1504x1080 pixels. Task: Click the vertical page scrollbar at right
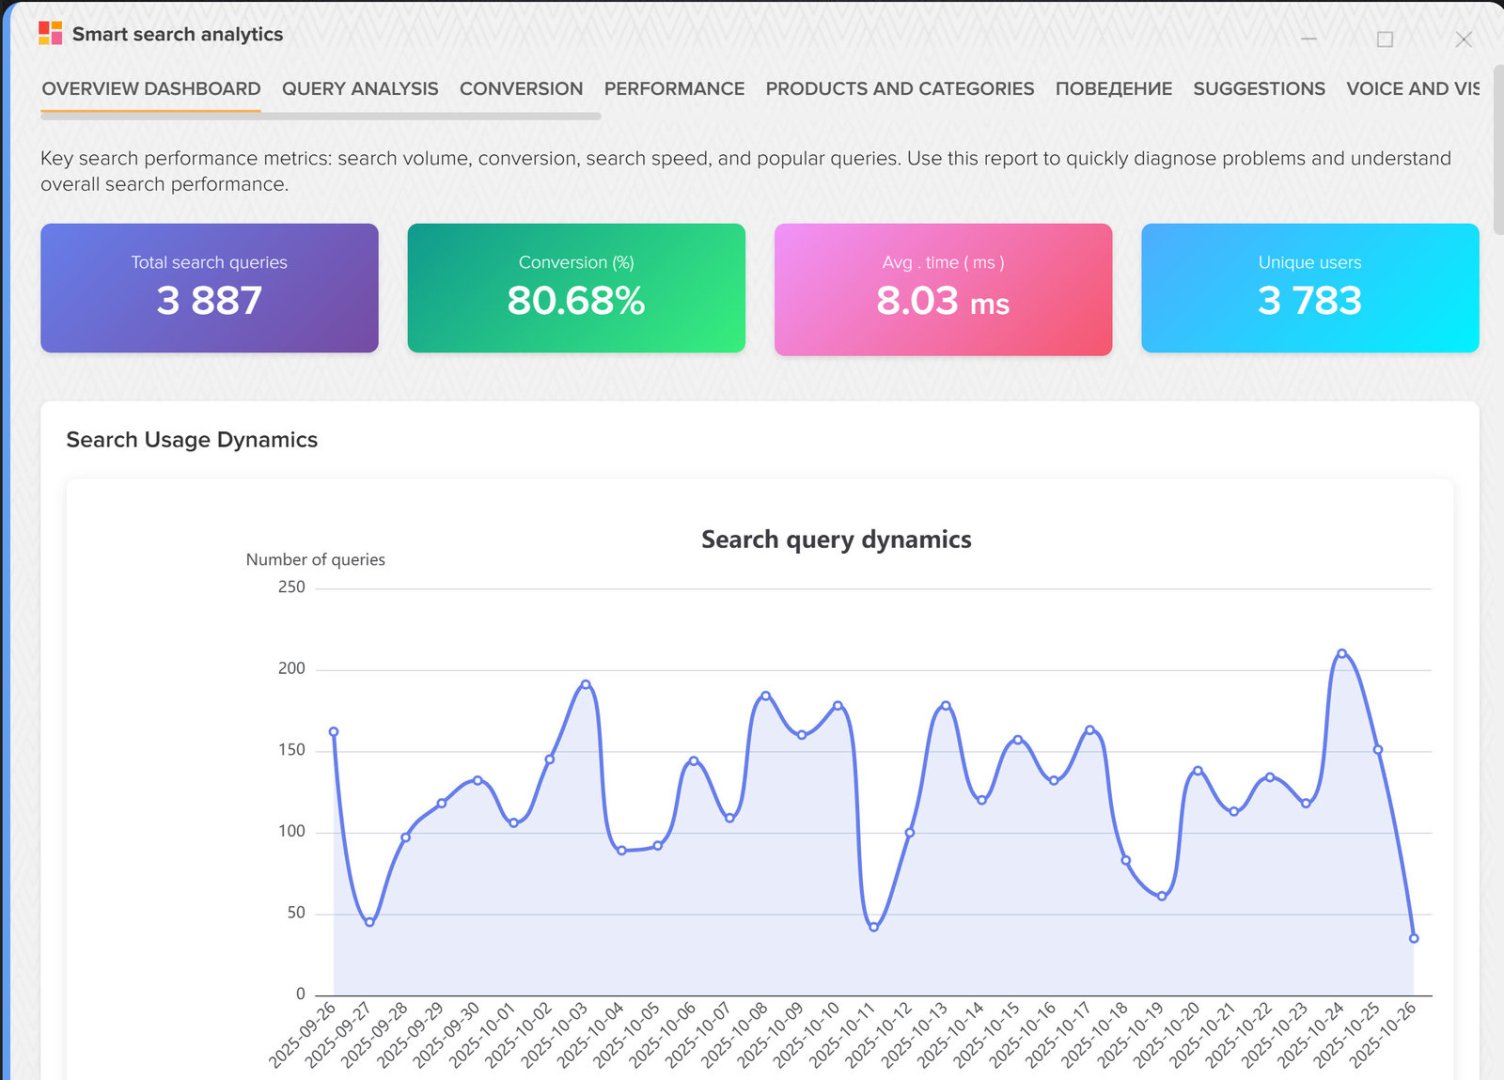pyautogui.click(x=1498, y=150)
